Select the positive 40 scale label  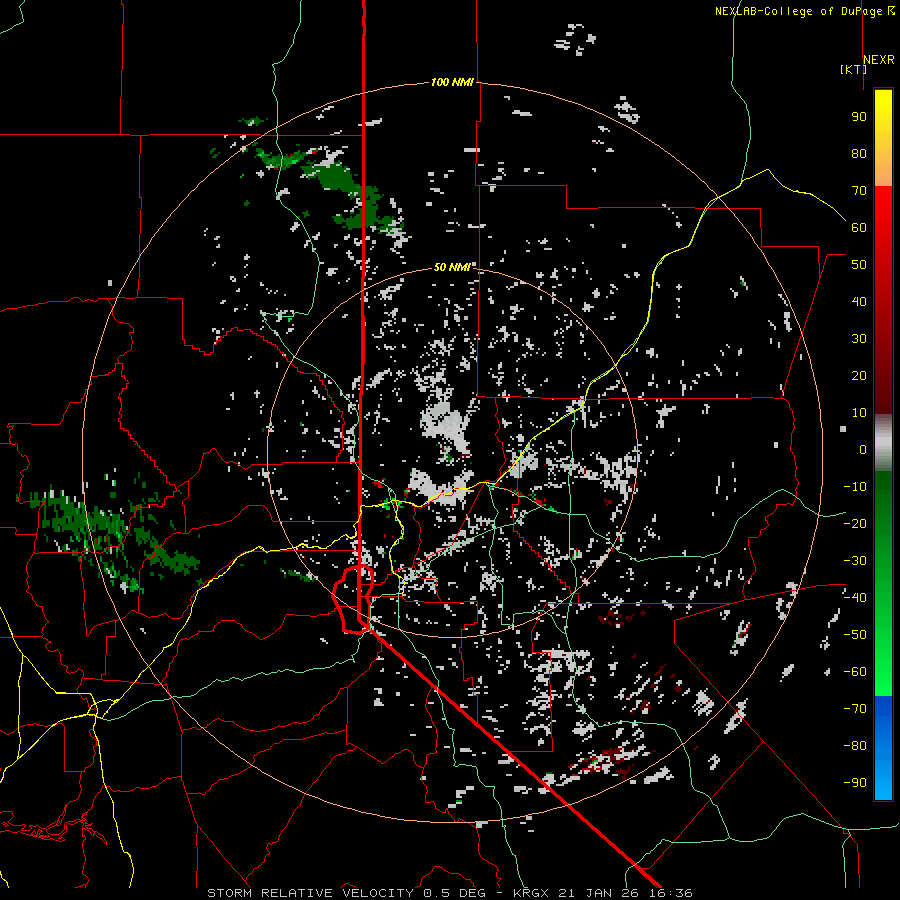click(859, 301)
